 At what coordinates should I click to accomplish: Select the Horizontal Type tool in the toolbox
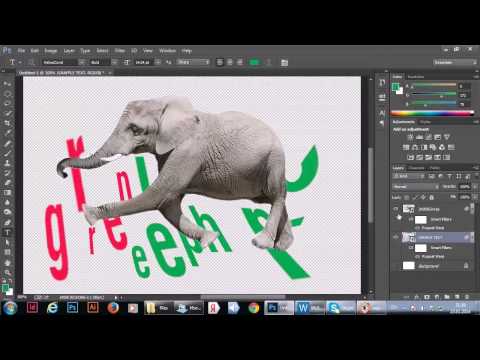coord(7,233)
